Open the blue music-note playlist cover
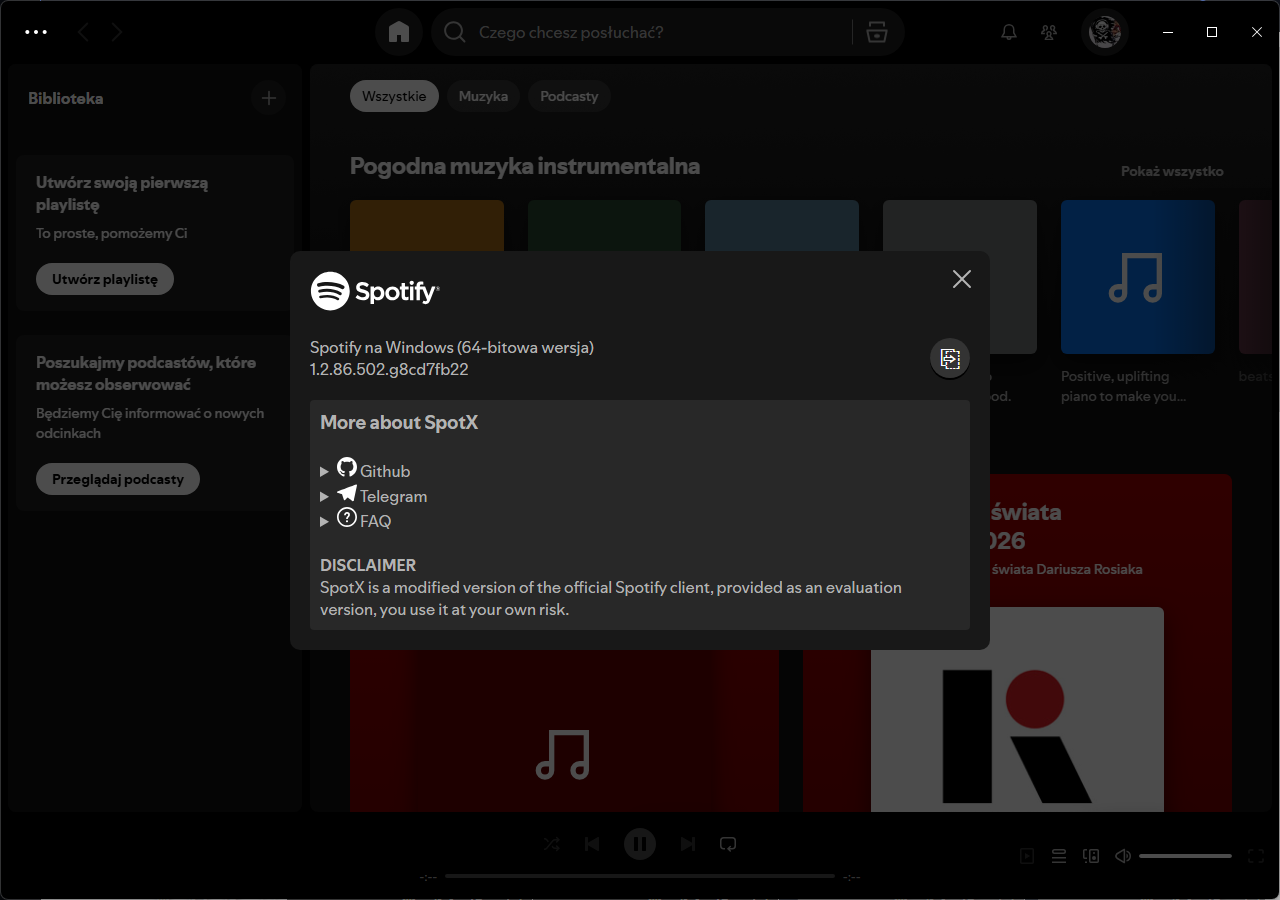 coord(1138,277)
